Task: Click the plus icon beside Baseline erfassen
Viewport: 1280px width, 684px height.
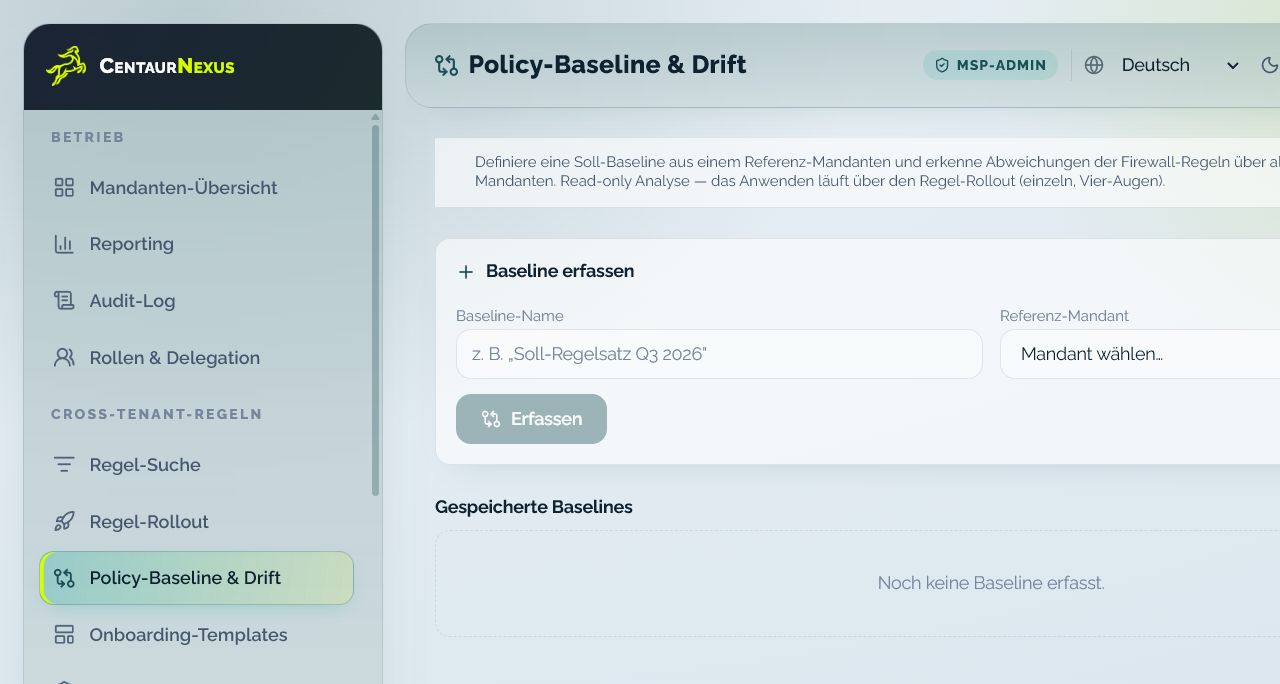Action: click(x=465, y=272)
